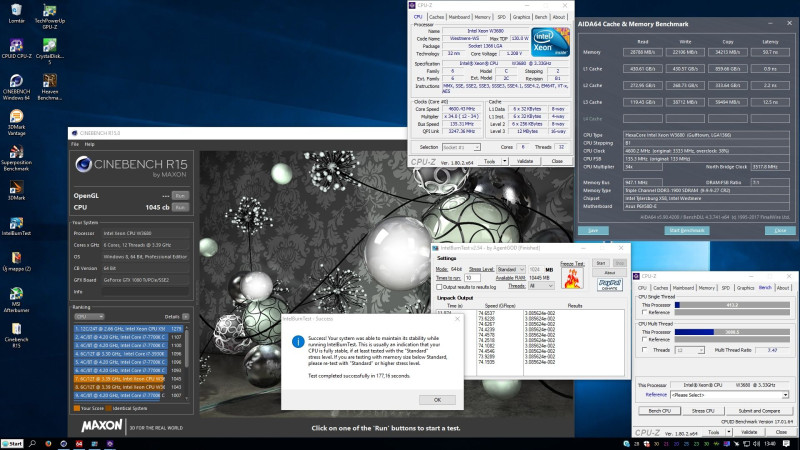Click Start Benchmark in AIDA64 window
800x450 pixels.
coord(687,231)
